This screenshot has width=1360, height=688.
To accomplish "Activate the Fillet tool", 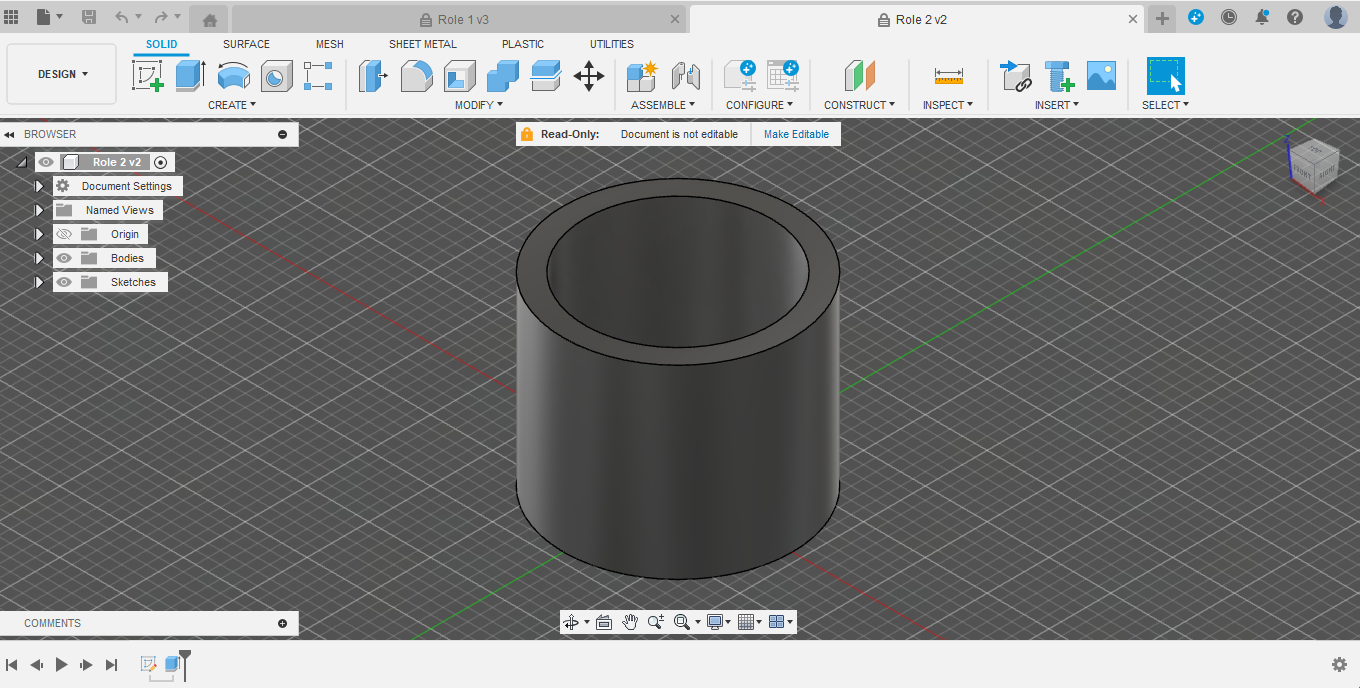I will click(416, 76).
